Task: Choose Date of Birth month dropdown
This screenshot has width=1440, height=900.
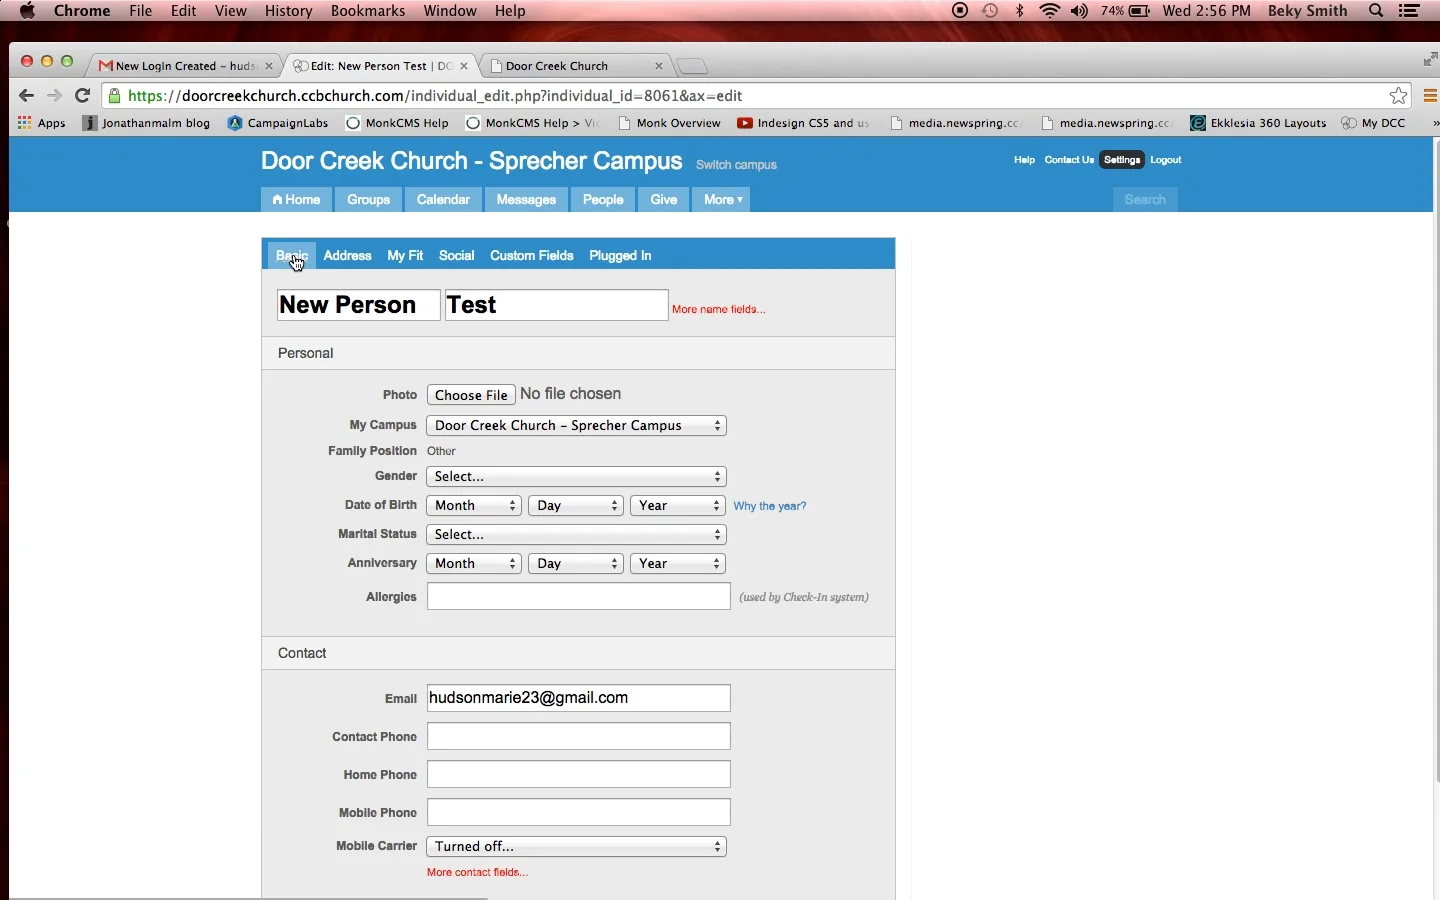Action: click(474, 506)
